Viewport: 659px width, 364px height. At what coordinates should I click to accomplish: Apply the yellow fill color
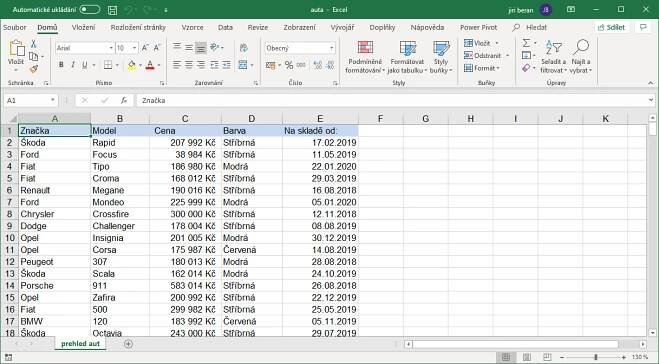point(132,65)
